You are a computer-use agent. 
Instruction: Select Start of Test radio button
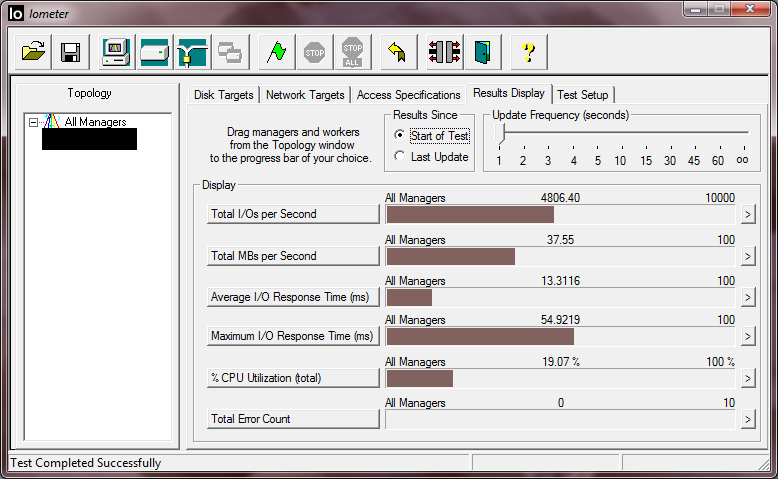399,135
